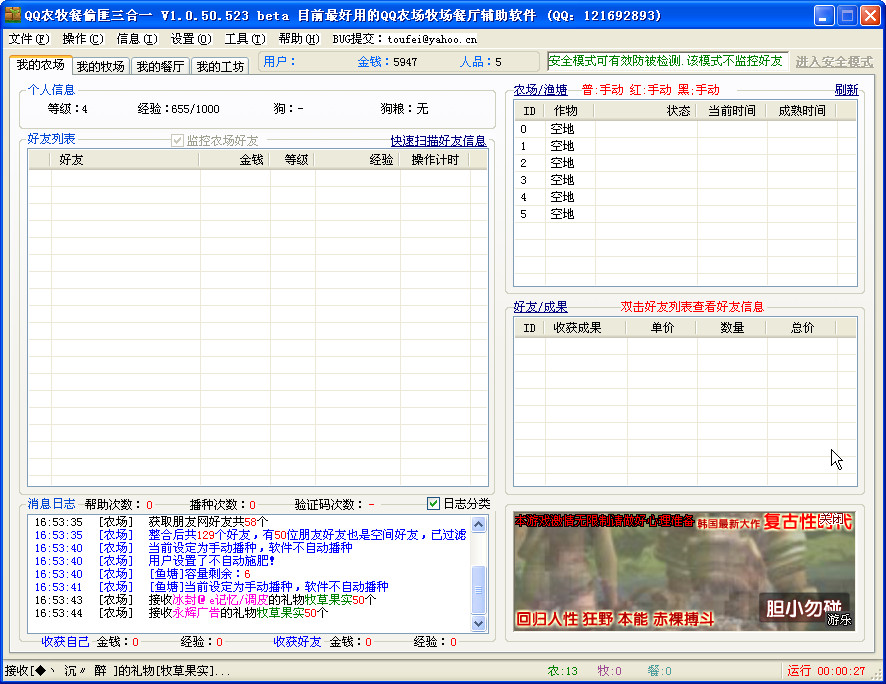This screenshot has height=684, width=886.
Task: Sort friend list by 等级 column
Action: [x=292, y=160]
